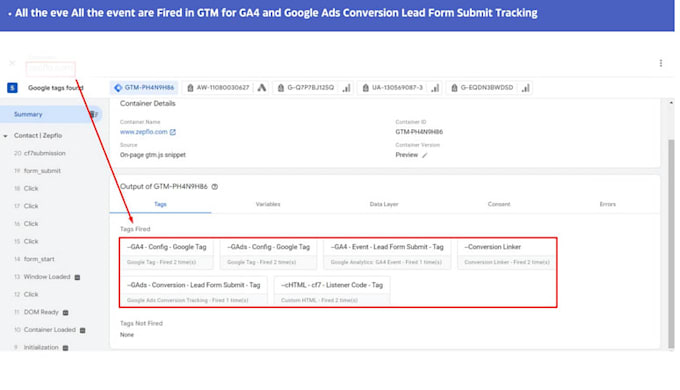Open cHTML - cf7 - Listener Code tag card
Screen dimensions: 680x390
[332, 292]
